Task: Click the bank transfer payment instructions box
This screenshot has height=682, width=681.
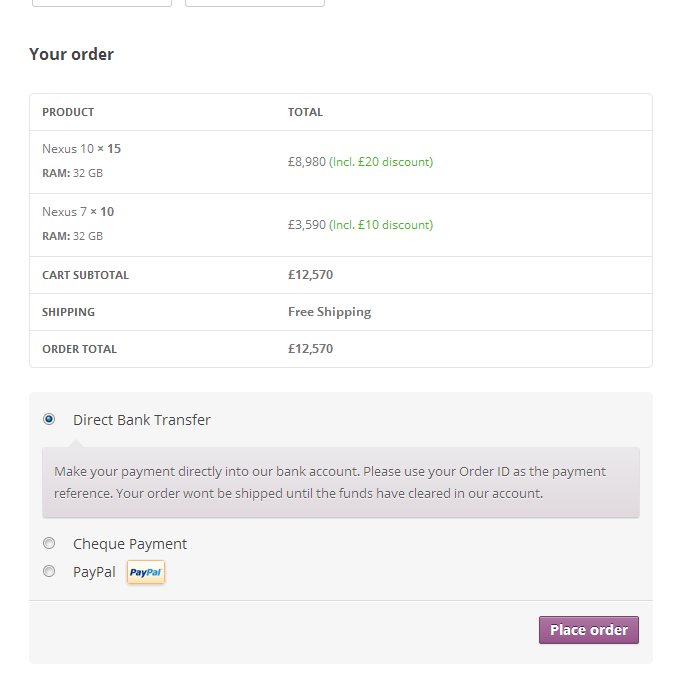Action: pyautogui.click(x=341, y=482)
